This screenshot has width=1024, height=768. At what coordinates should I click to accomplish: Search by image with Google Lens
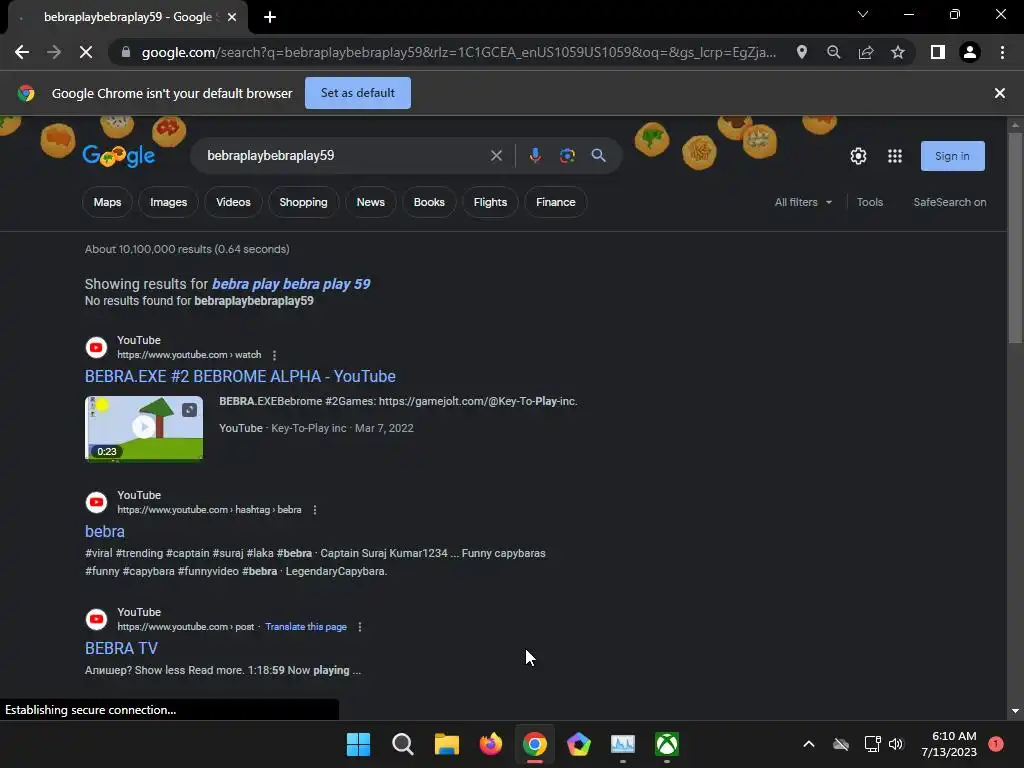click(567, 155)
